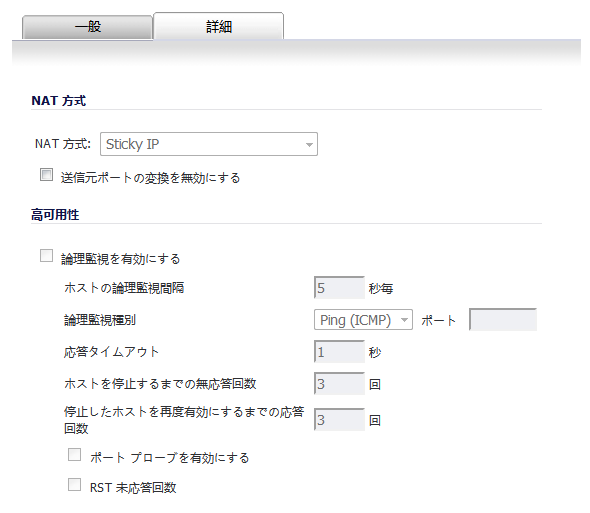590x513 pixels.
Task: Click the 停止したホストを再度有効にする応答回数 field
Action: click(x=339, y=419)
